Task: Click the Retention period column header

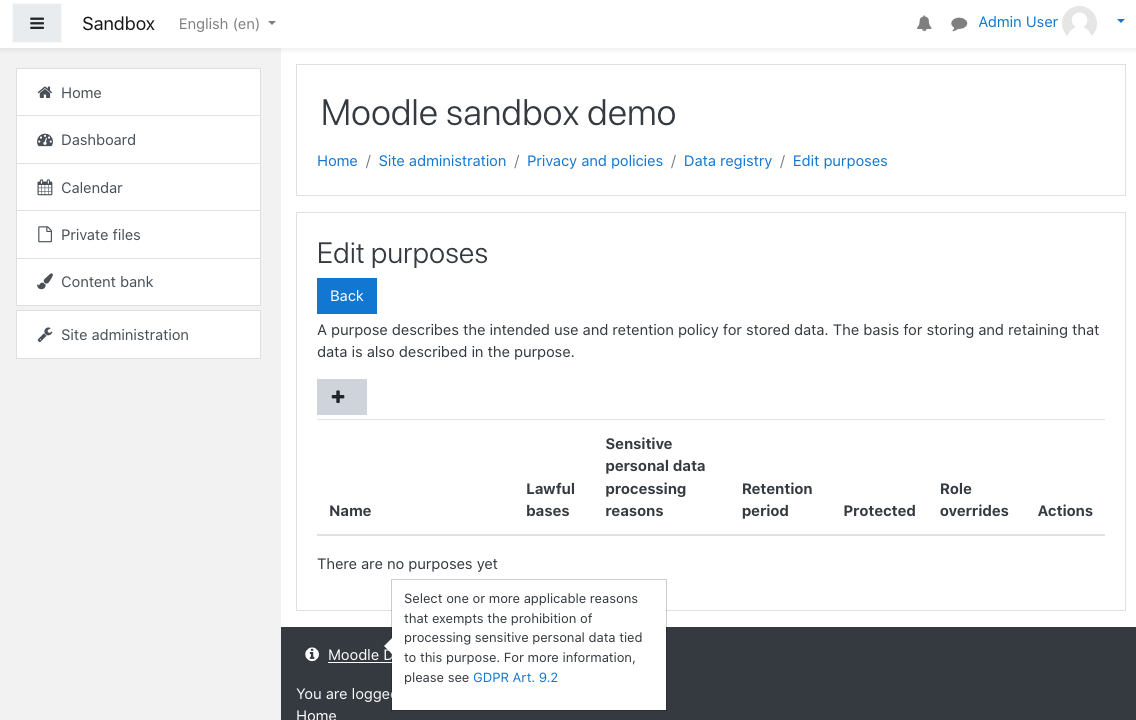Action: 777,500
